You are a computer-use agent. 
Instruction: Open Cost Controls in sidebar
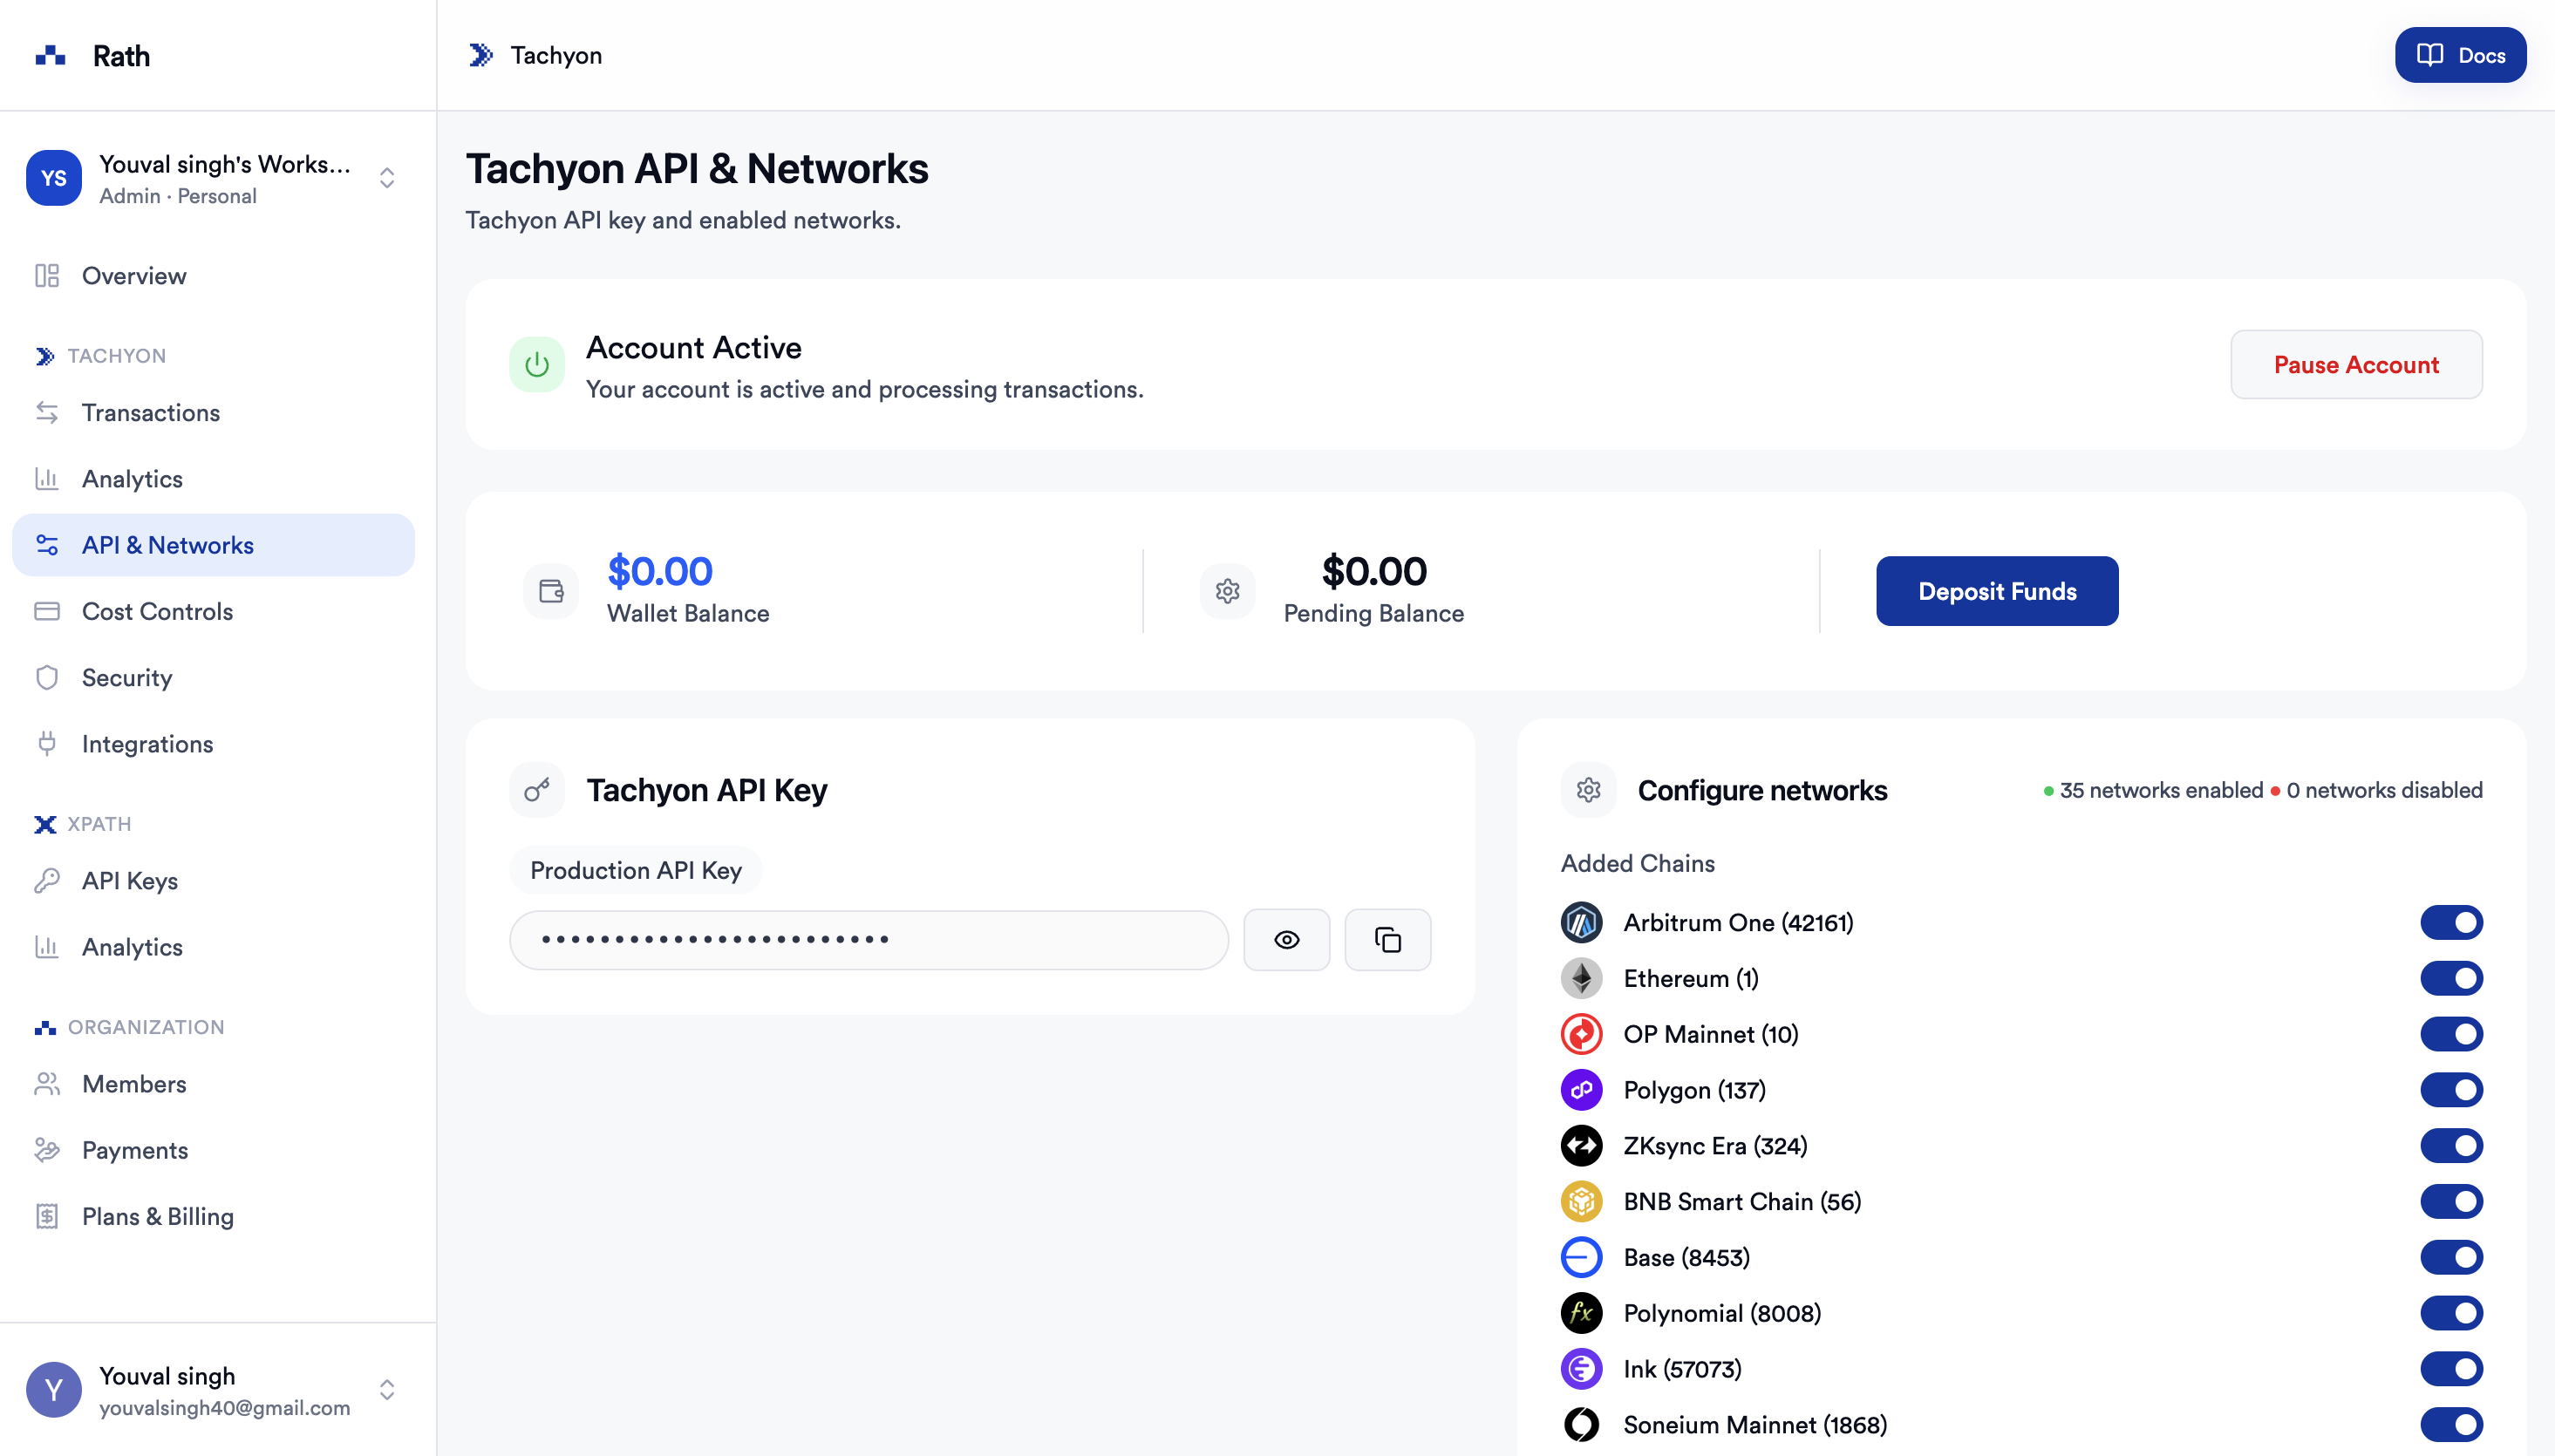(x=213, y=611)
